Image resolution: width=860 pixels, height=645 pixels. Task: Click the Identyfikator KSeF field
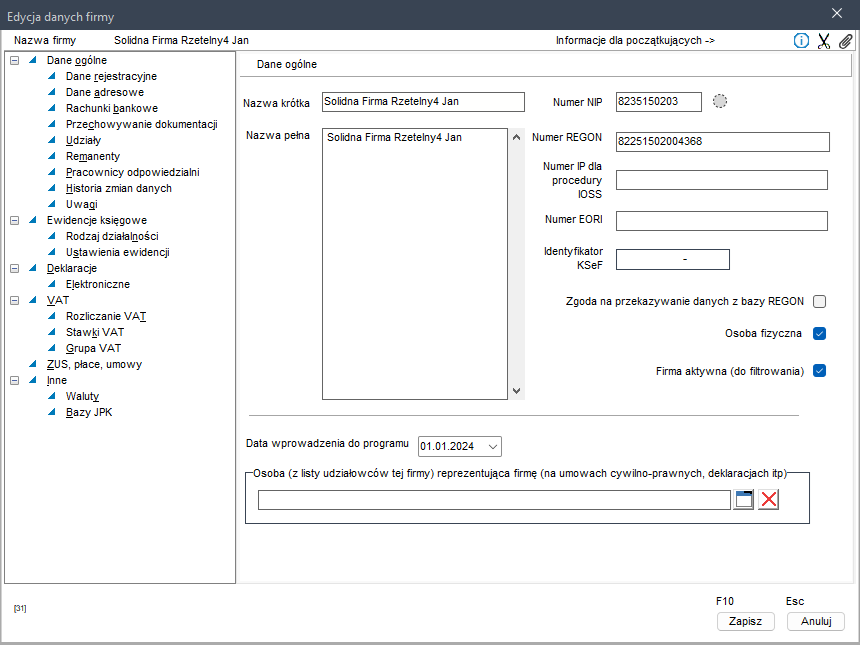point(672,259)
